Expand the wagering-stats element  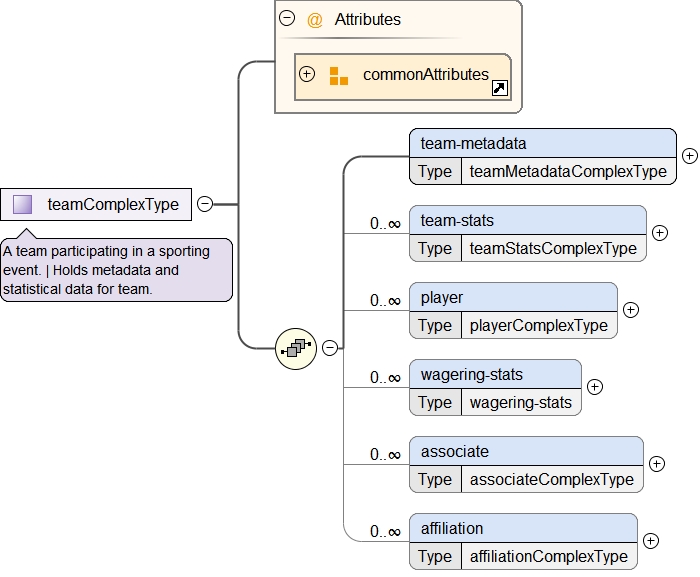(594, 387)
